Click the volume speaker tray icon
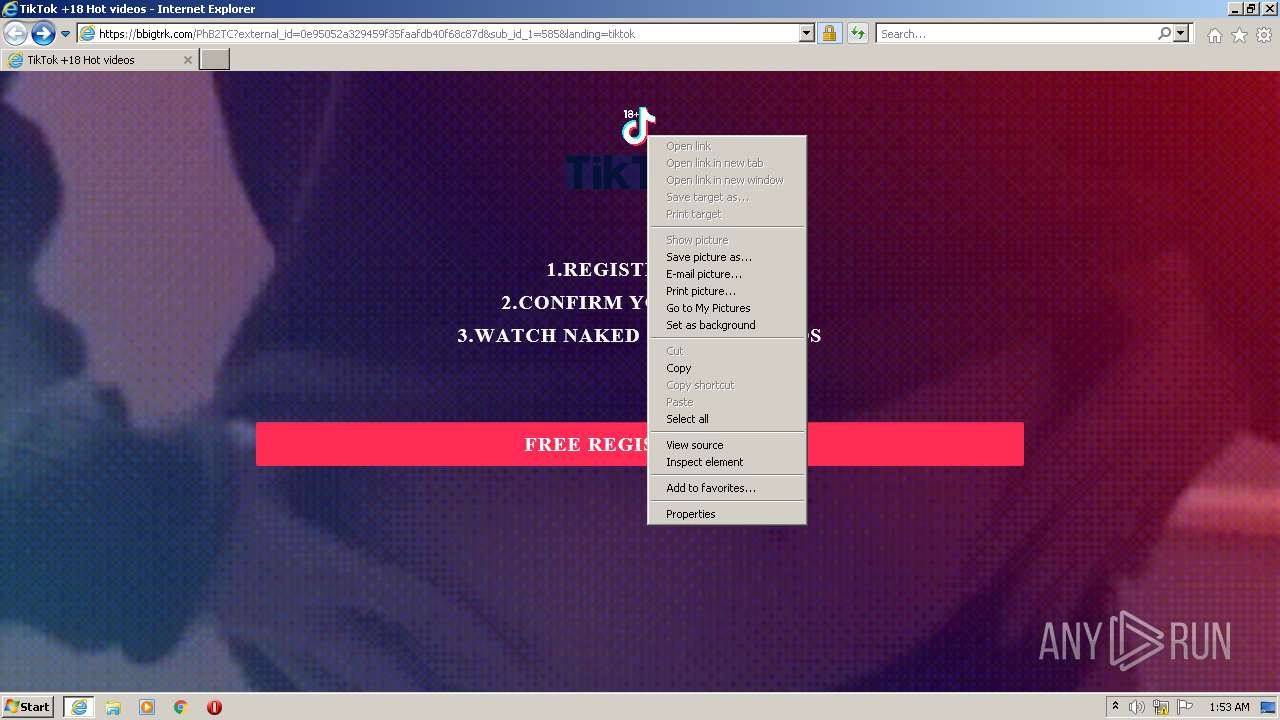Image resolution: width=1280 pixels, height=720 pixels. point(1137,707)
